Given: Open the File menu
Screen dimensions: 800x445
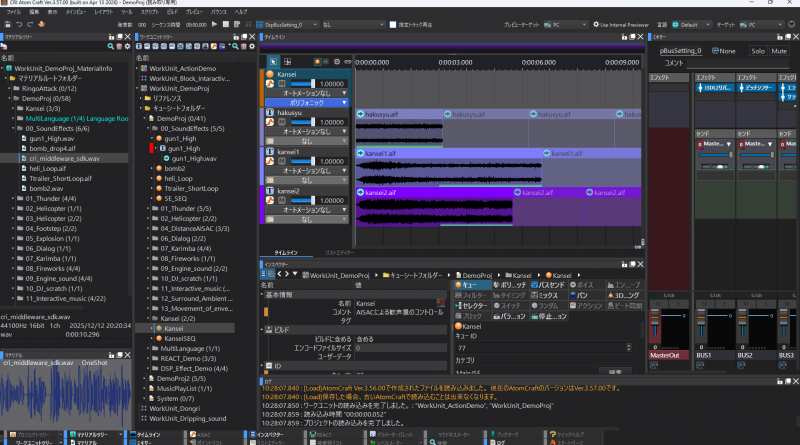Looking at the screenshot, I should pyautogui.click(x=13, y=11).
